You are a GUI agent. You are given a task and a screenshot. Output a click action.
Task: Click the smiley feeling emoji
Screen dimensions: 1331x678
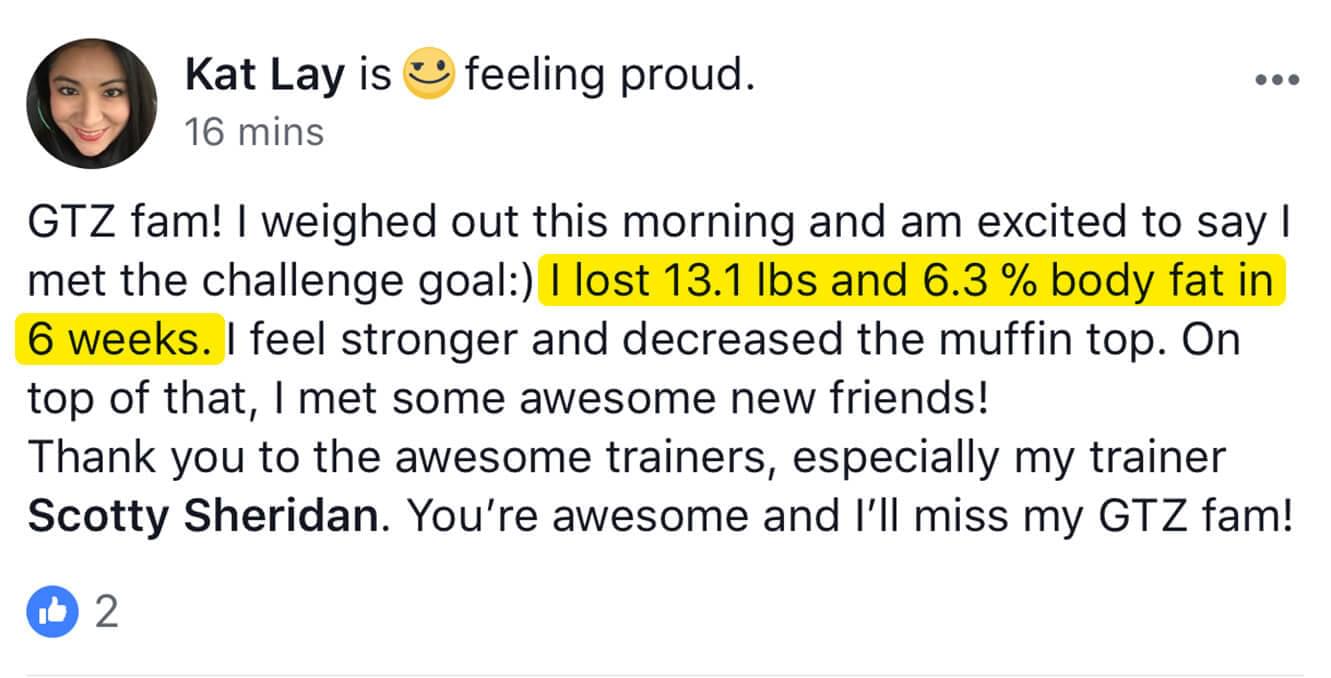(x=429, y=75)
